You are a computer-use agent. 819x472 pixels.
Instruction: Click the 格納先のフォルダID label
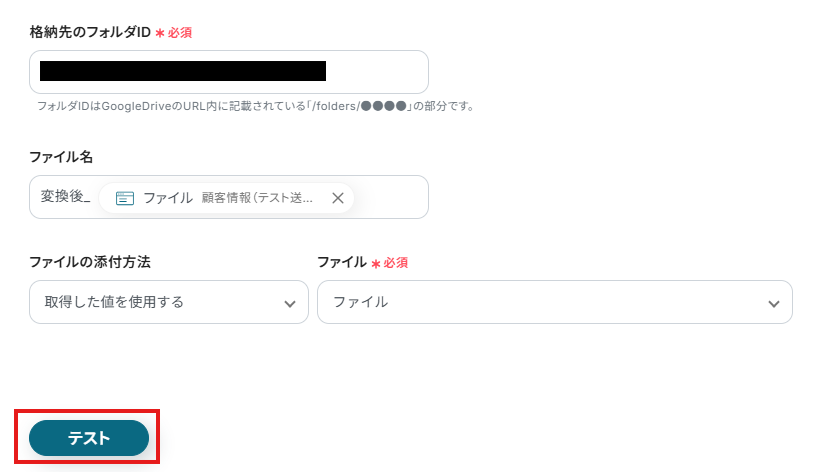point(90,32)
